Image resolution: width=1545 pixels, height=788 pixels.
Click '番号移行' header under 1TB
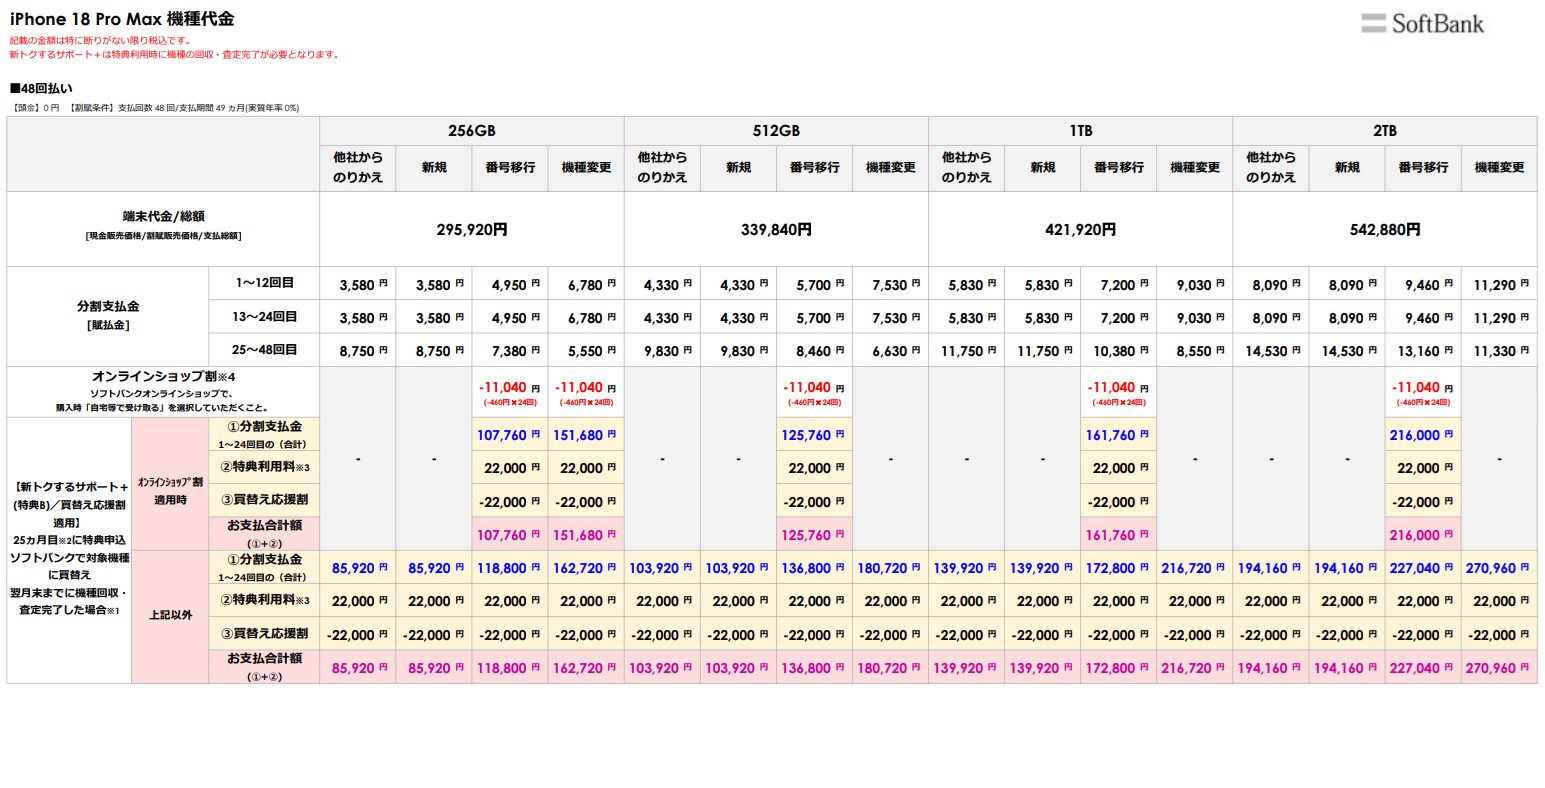click(1119, 168)
